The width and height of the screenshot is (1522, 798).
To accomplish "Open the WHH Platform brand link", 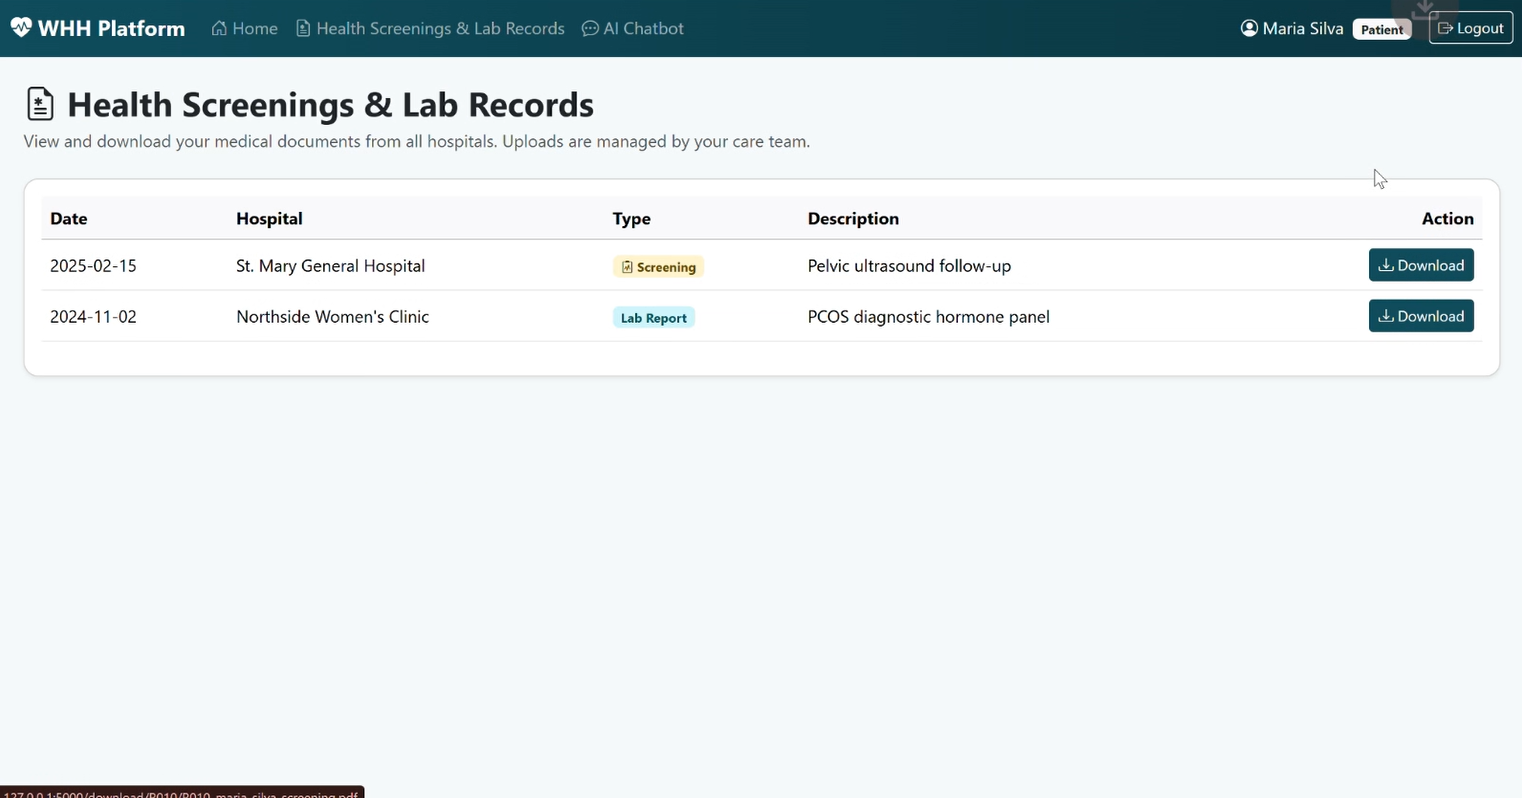I will coord(98,28).
